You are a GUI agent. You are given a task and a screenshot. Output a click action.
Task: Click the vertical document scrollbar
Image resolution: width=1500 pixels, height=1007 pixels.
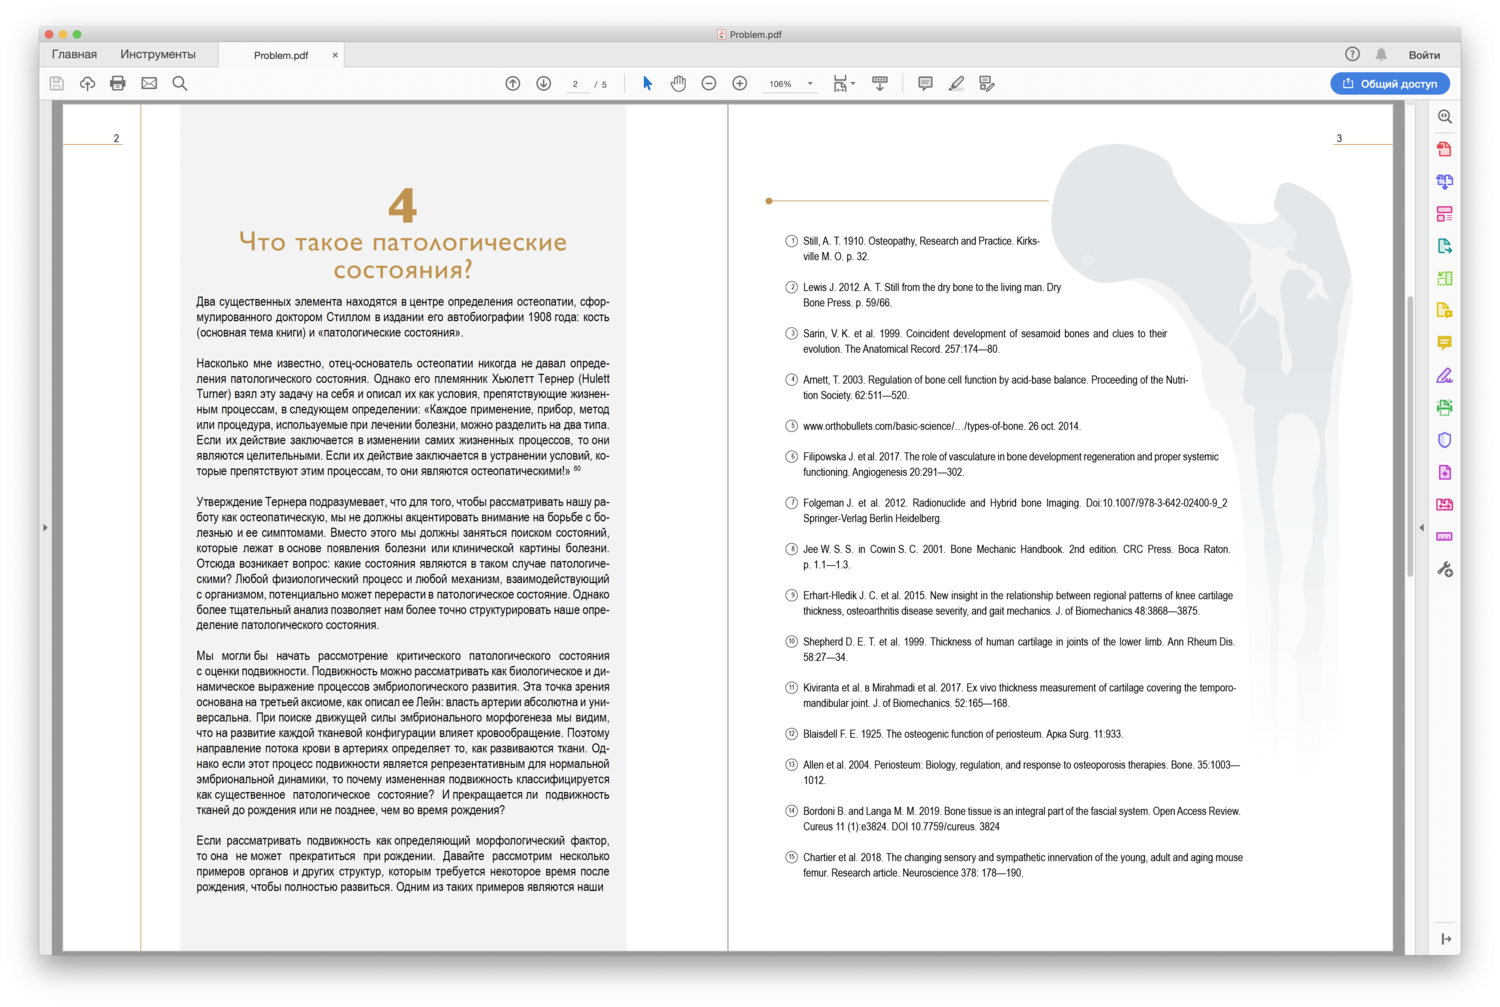(x=1410, y=435)
